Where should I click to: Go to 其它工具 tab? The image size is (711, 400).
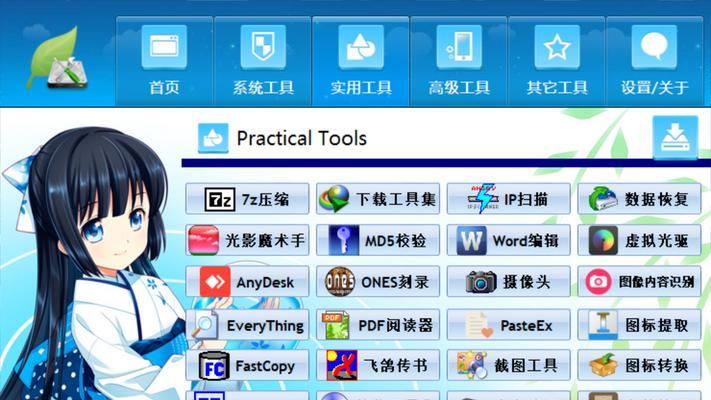click(557, 61)
